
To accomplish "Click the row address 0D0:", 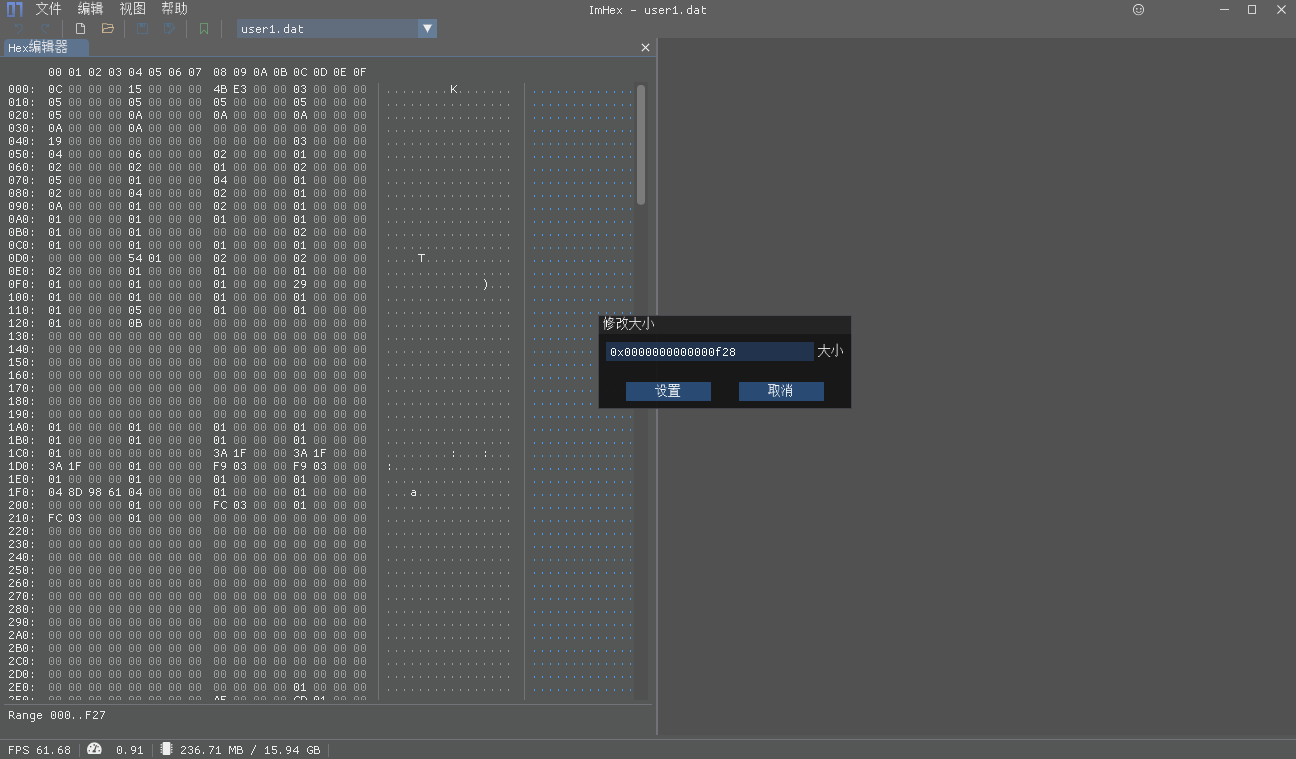I will click(21, 259).
